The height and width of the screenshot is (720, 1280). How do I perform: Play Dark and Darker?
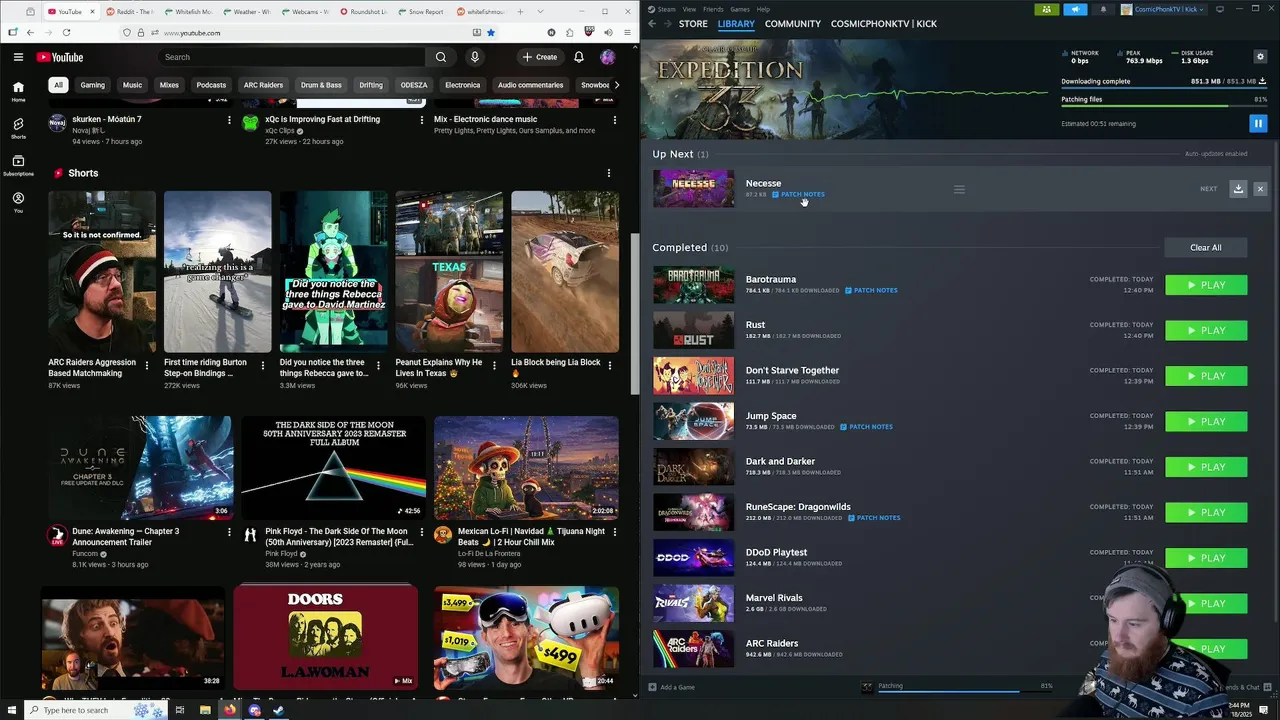click(1206, 467)
